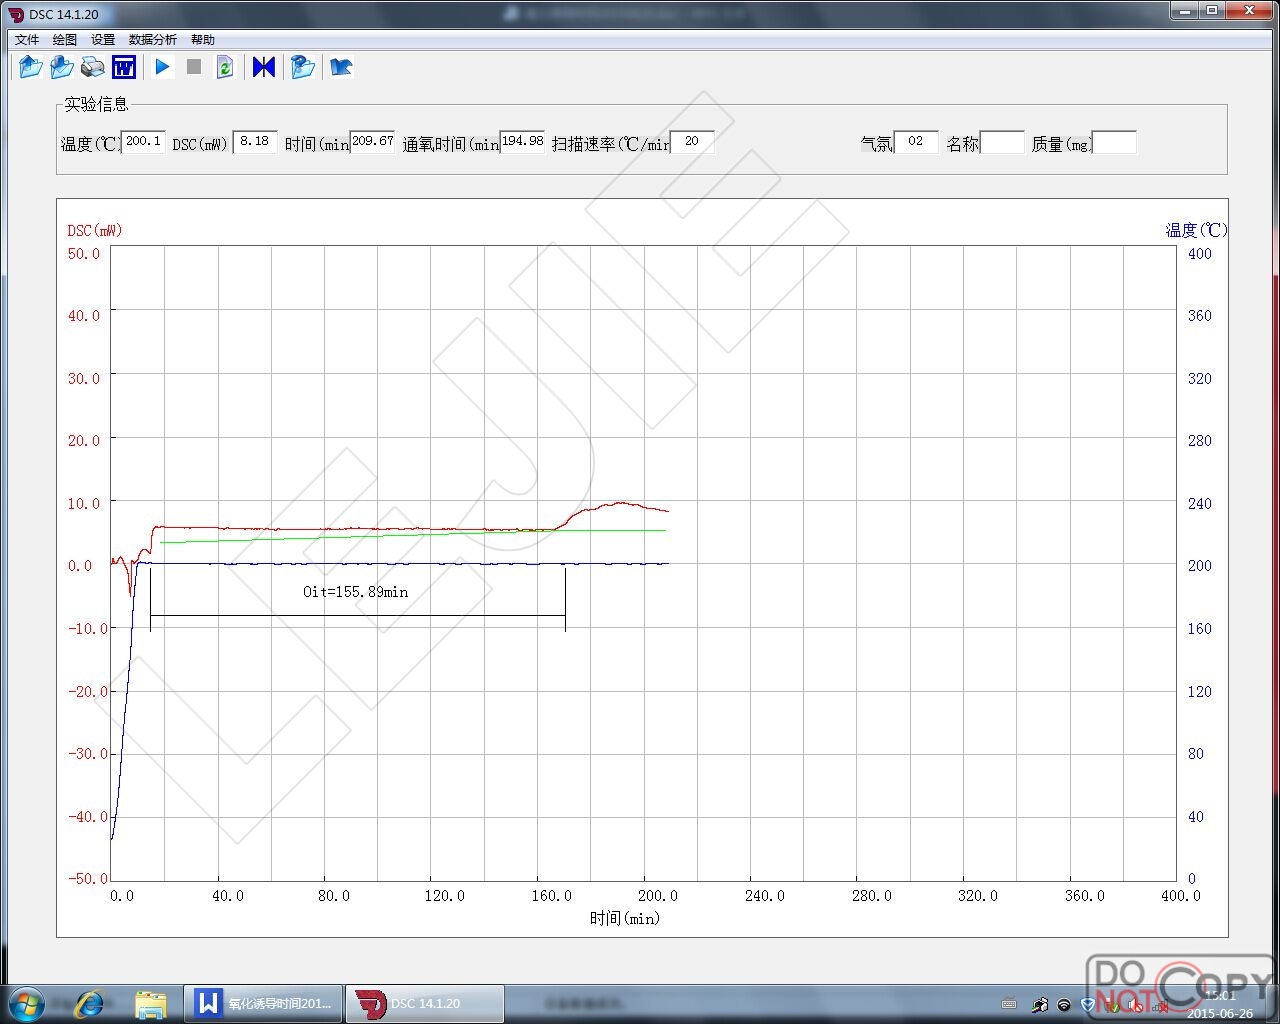Open the 帮助 menu
Image resolution: width=1280 pixels, height=1024 pixels.
(x=202, y=40)
